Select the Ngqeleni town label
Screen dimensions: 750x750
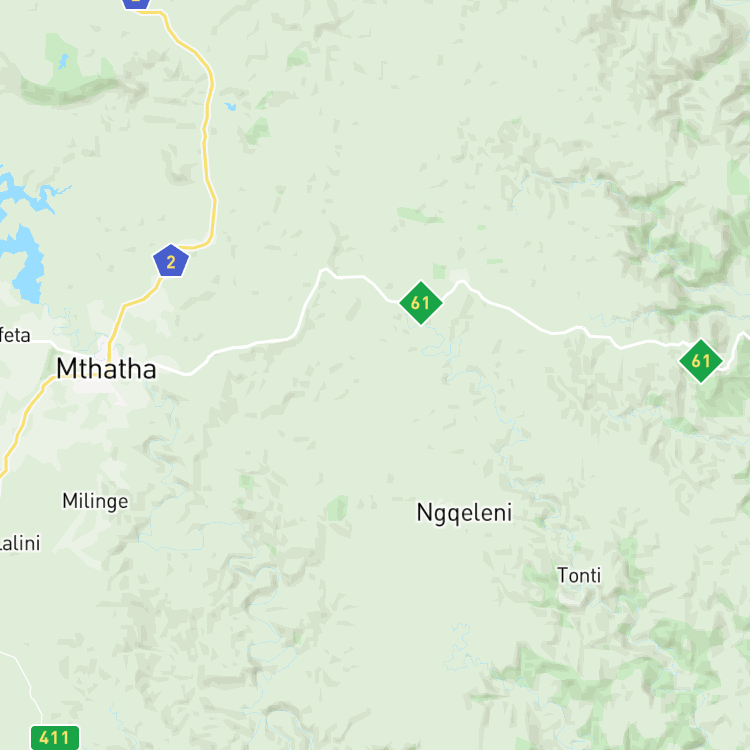click(x=464, y=513)
